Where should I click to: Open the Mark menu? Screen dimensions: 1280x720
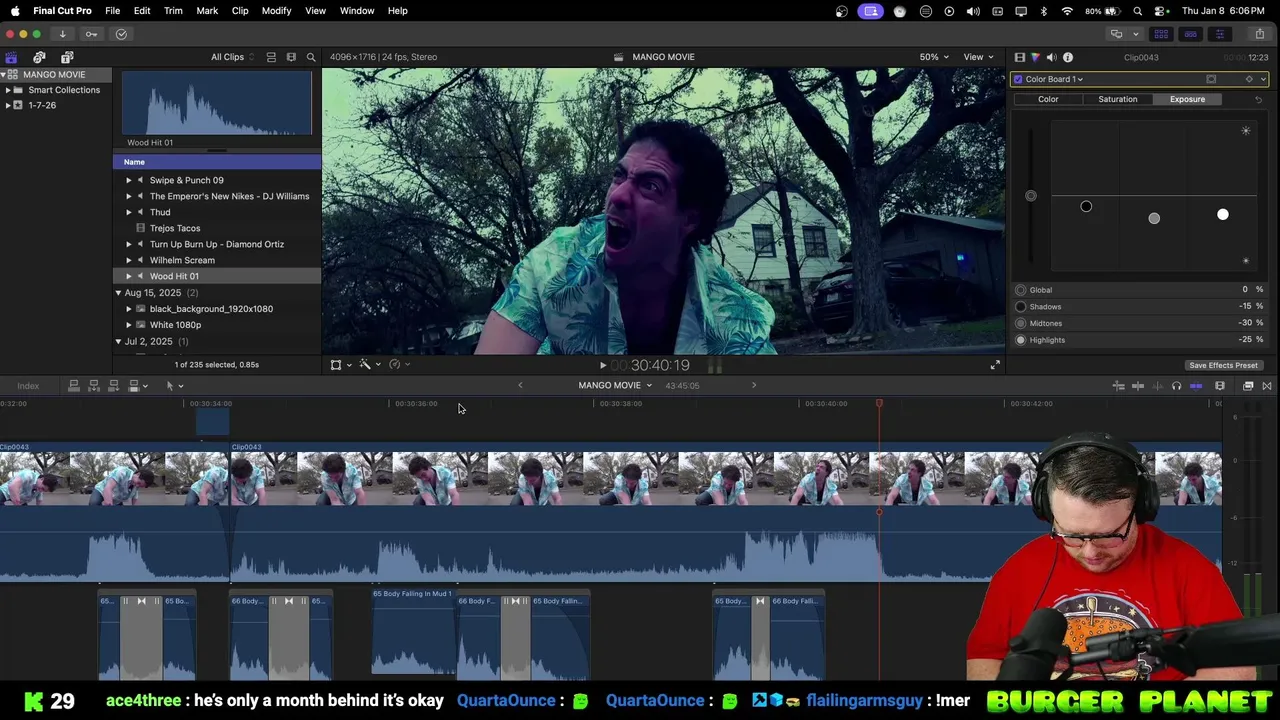[x=207, y=11]
